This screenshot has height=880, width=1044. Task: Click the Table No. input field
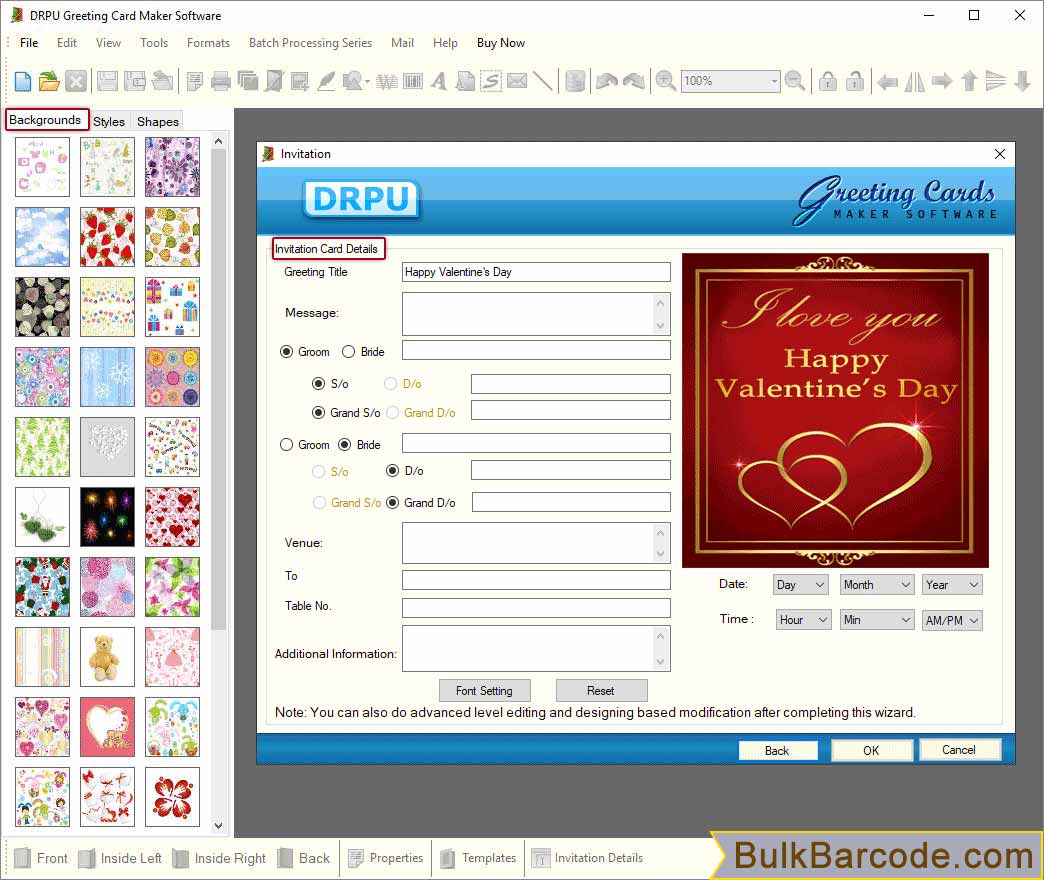tap(536, 607)
